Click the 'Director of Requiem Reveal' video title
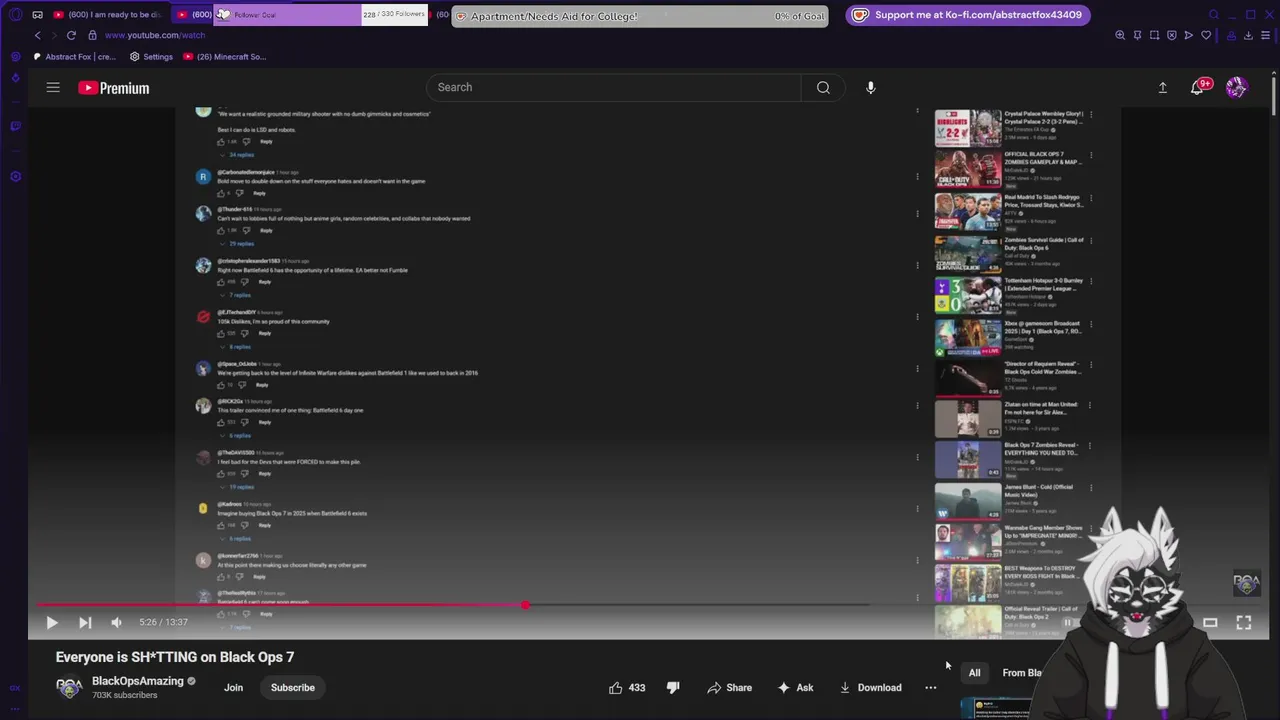Image resolution: width=1280 pixels, height=720 pixels. (1041, 368)
